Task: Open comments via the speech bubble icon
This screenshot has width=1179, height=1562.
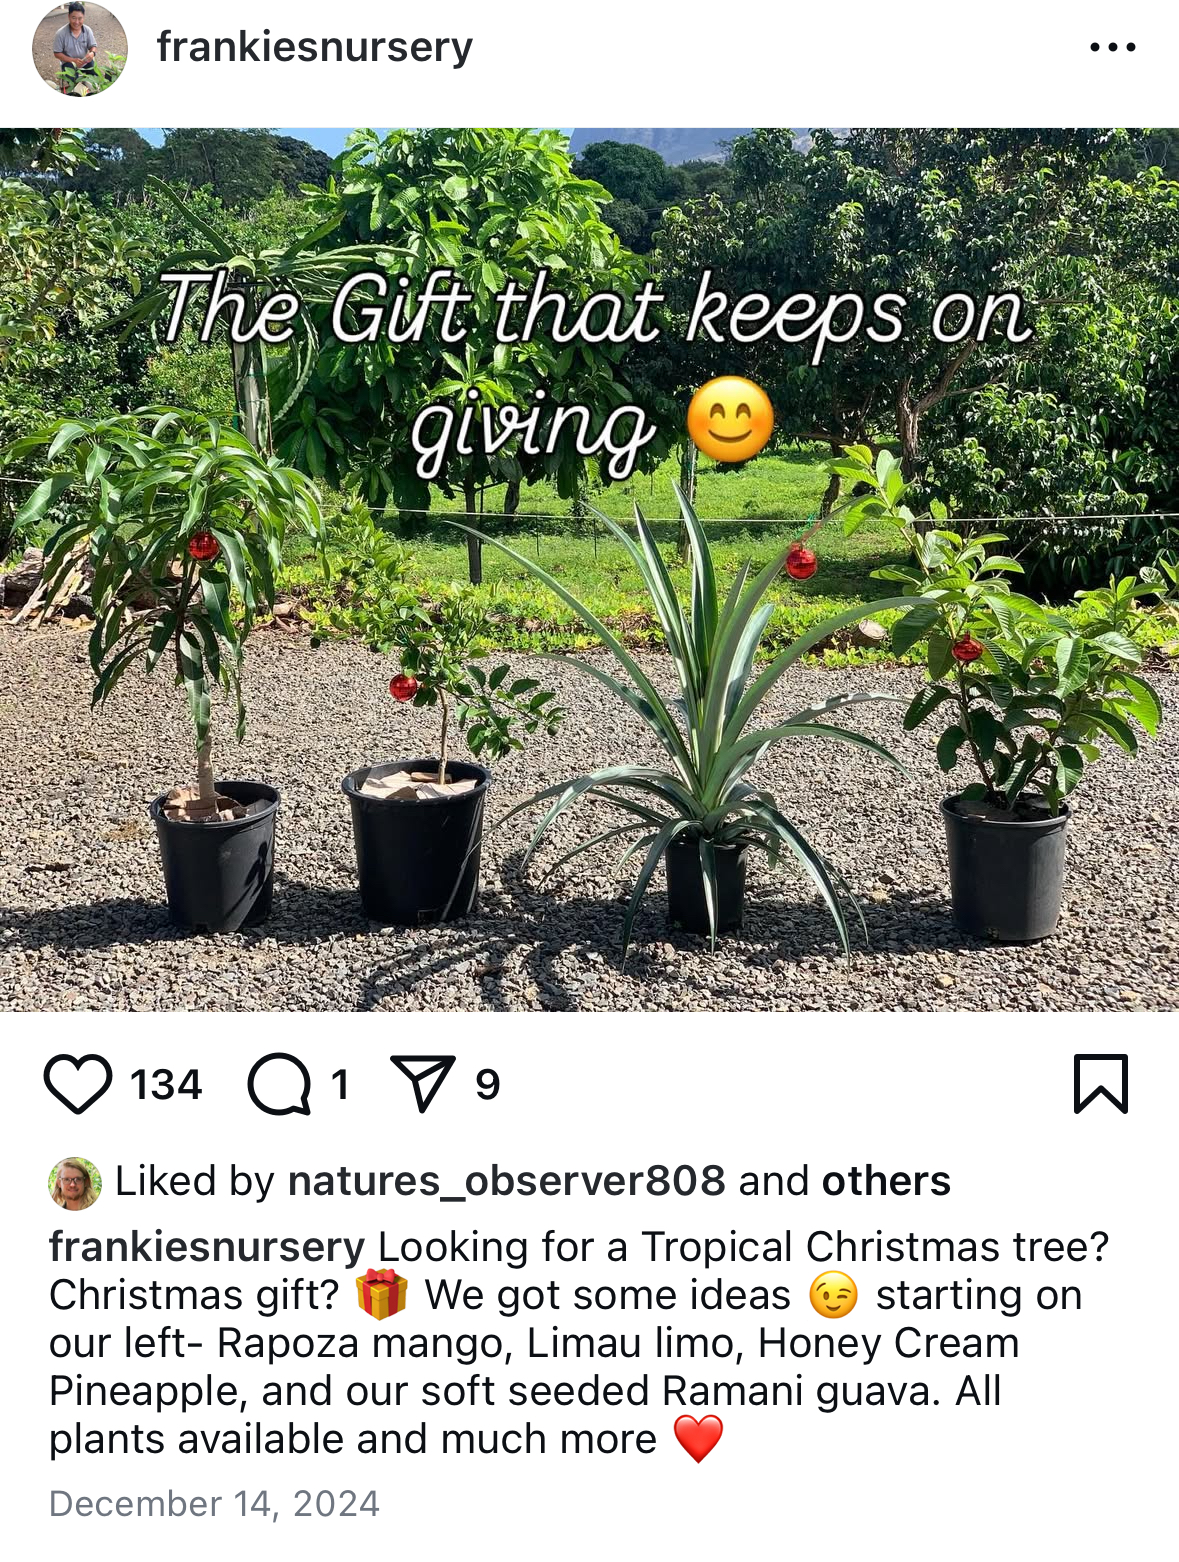Action: 279,1085
